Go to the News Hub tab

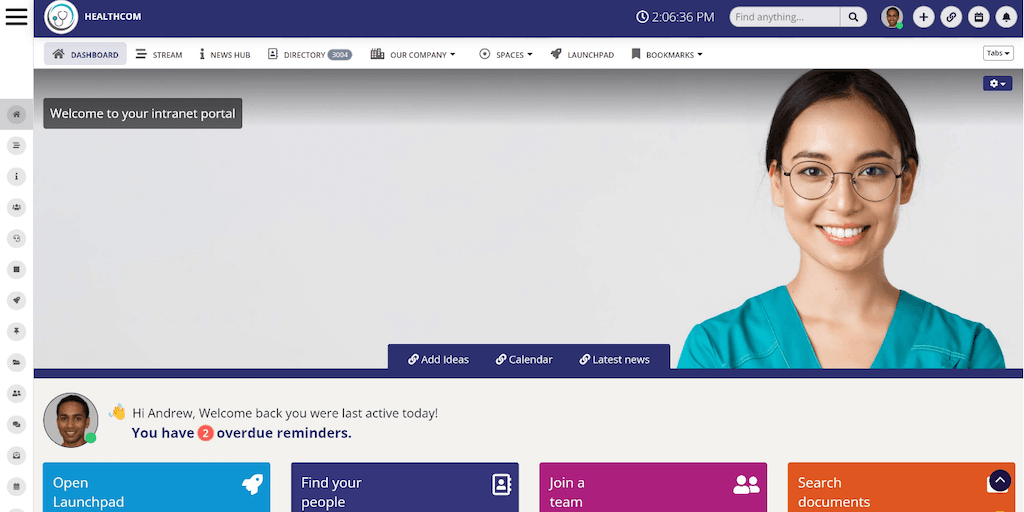coord(225,54)
